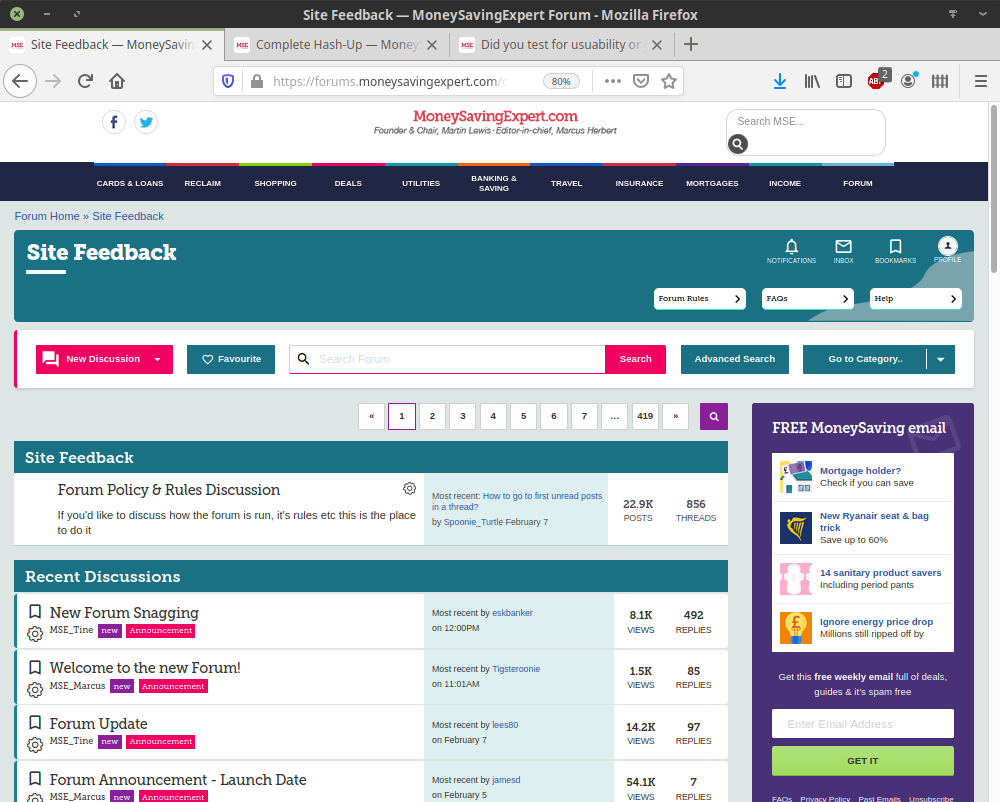The width and height of the screenshot is (1000, 802).
Task: Open Firefox downloads arrow icon
Action: pos(779,81)
